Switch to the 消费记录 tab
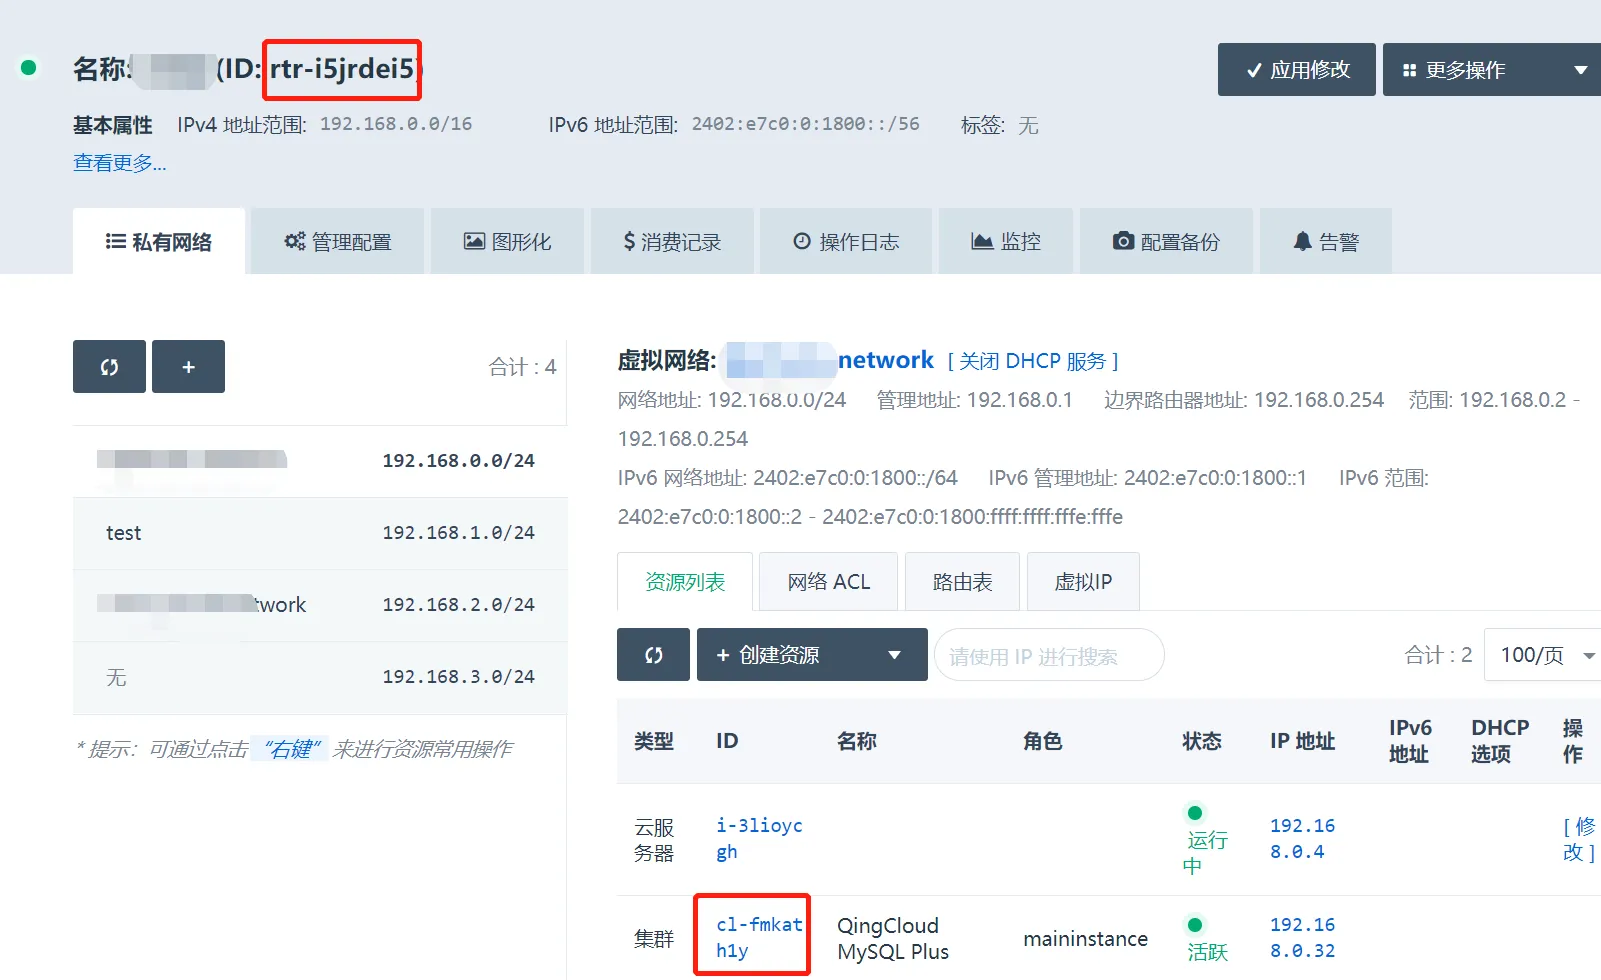The width and height of the screenshot is (1601, 980). 672,242
